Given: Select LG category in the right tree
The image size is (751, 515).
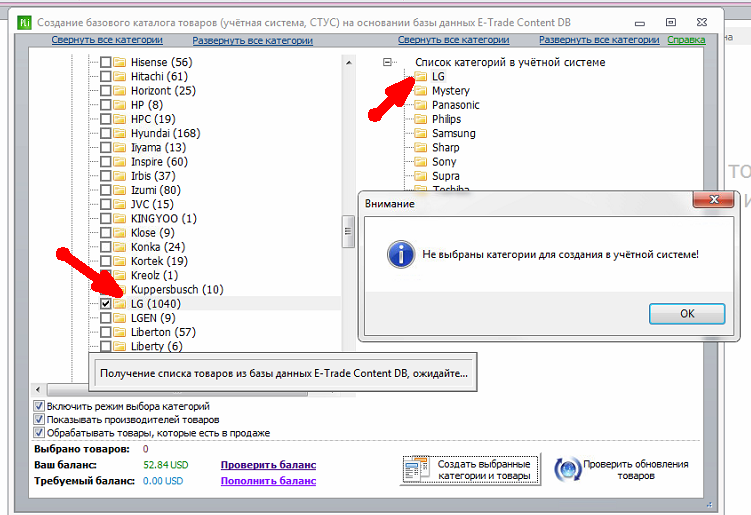Looking at the screenshot, I should tap(438, 77).
